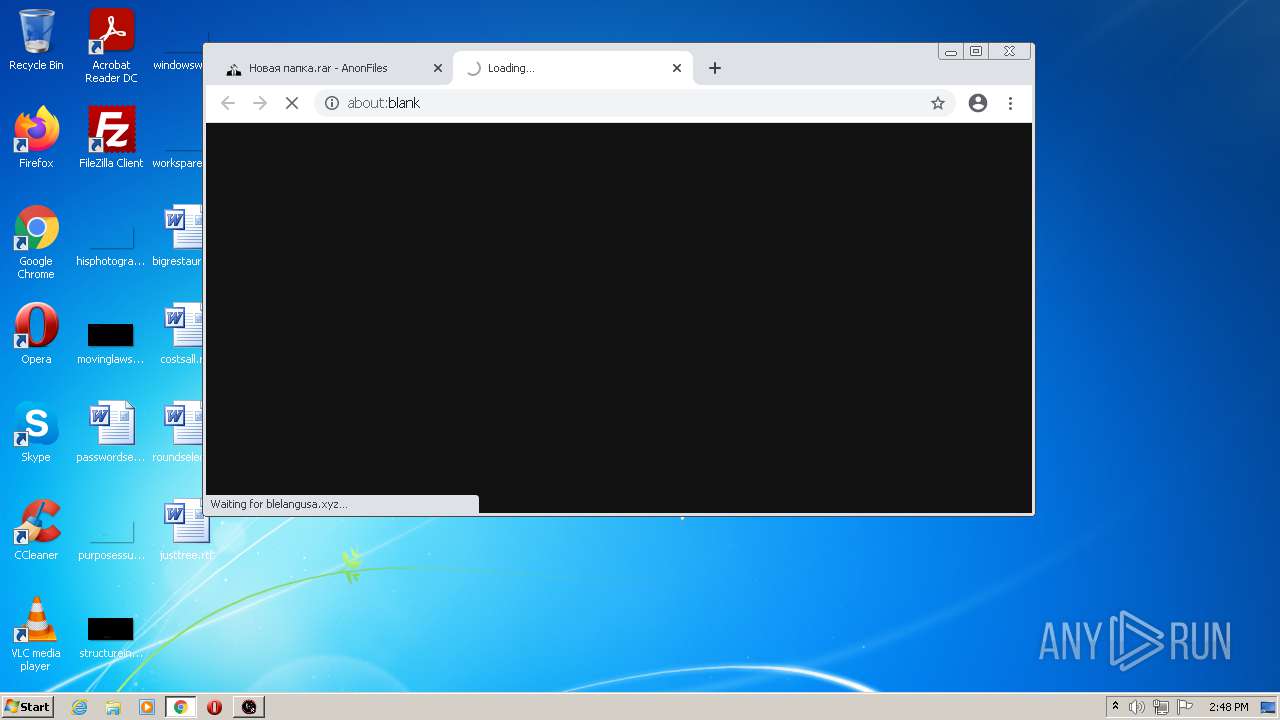Click the about:blank address bar

[x=635, y=103]
